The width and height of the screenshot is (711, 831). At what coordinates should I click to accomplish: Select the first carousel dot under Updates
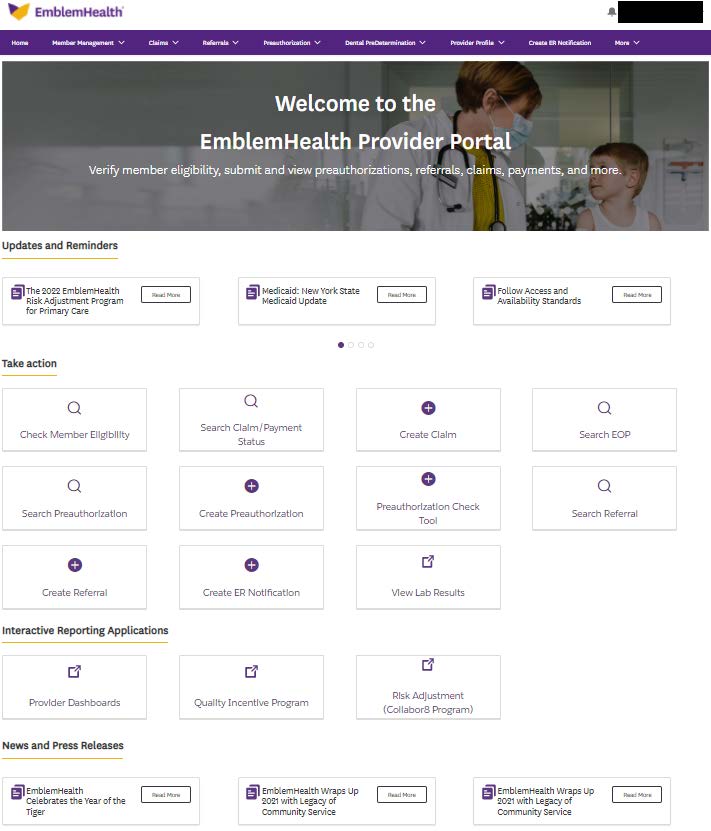coord(341,345)
